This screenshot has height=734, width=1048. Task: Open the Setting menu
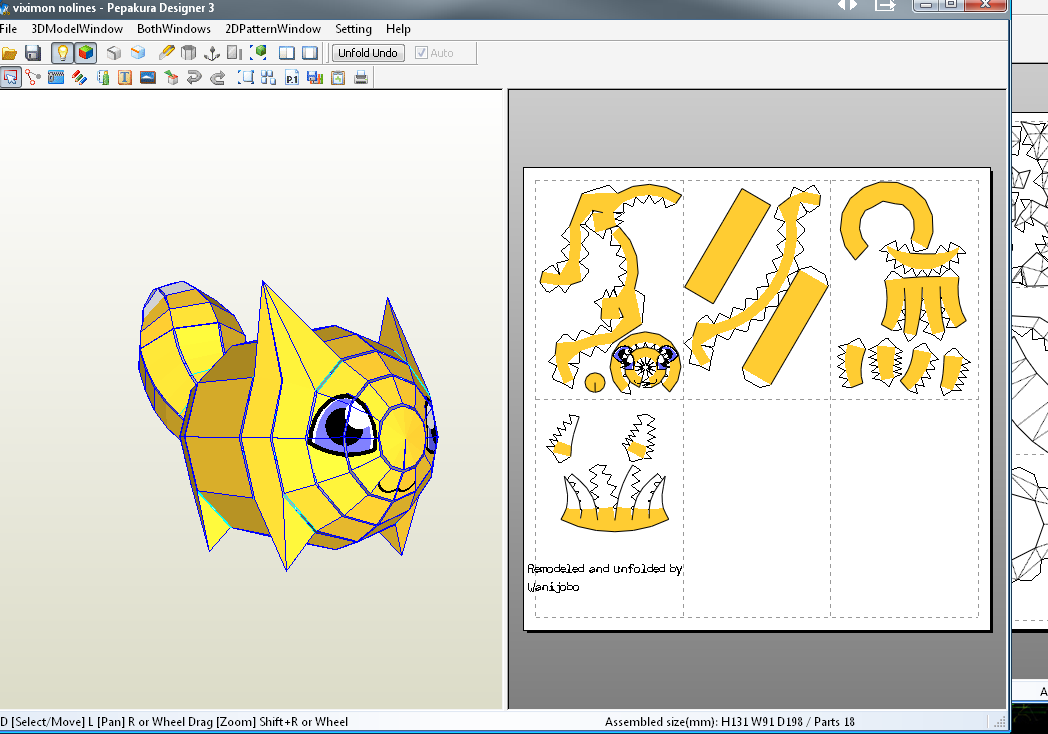point(354,29)
